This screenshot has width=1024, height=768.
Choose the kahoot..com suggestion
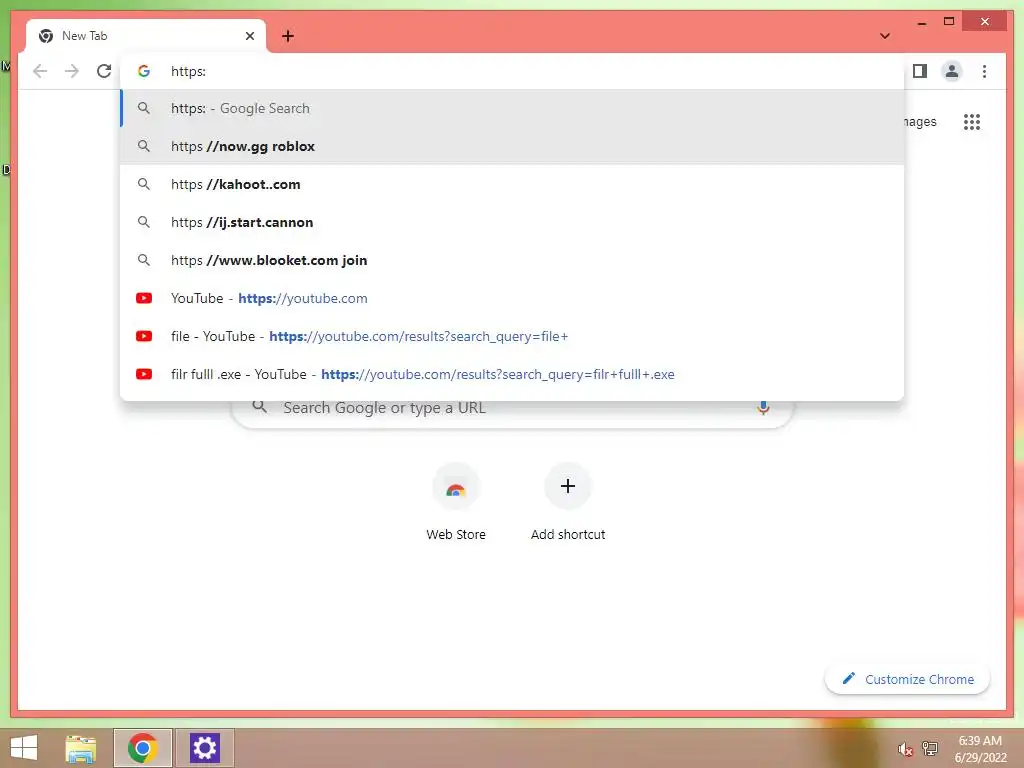click(x=512, y=184)
